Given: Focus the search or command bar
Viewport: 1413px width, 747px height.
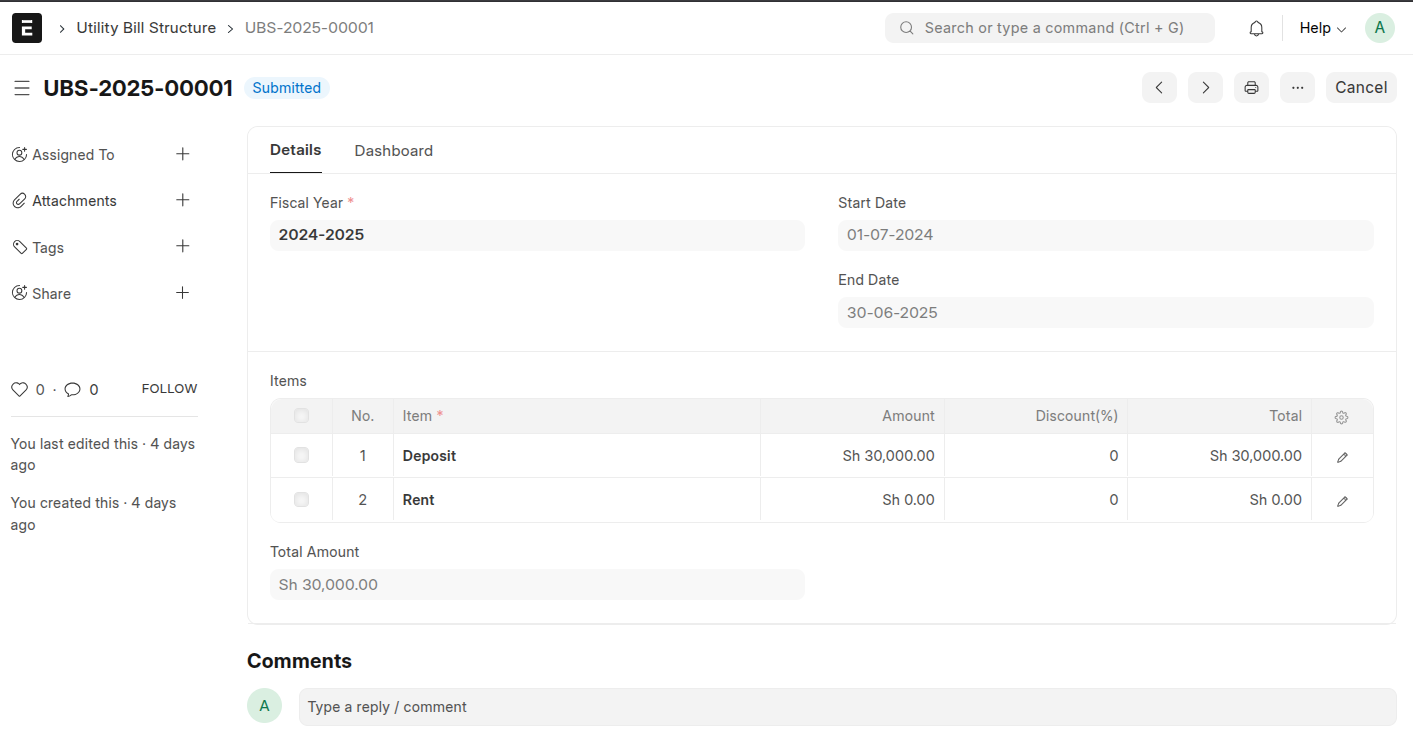Looking at the screenshot, I should pyautogui.click(x=1050, y=28).
